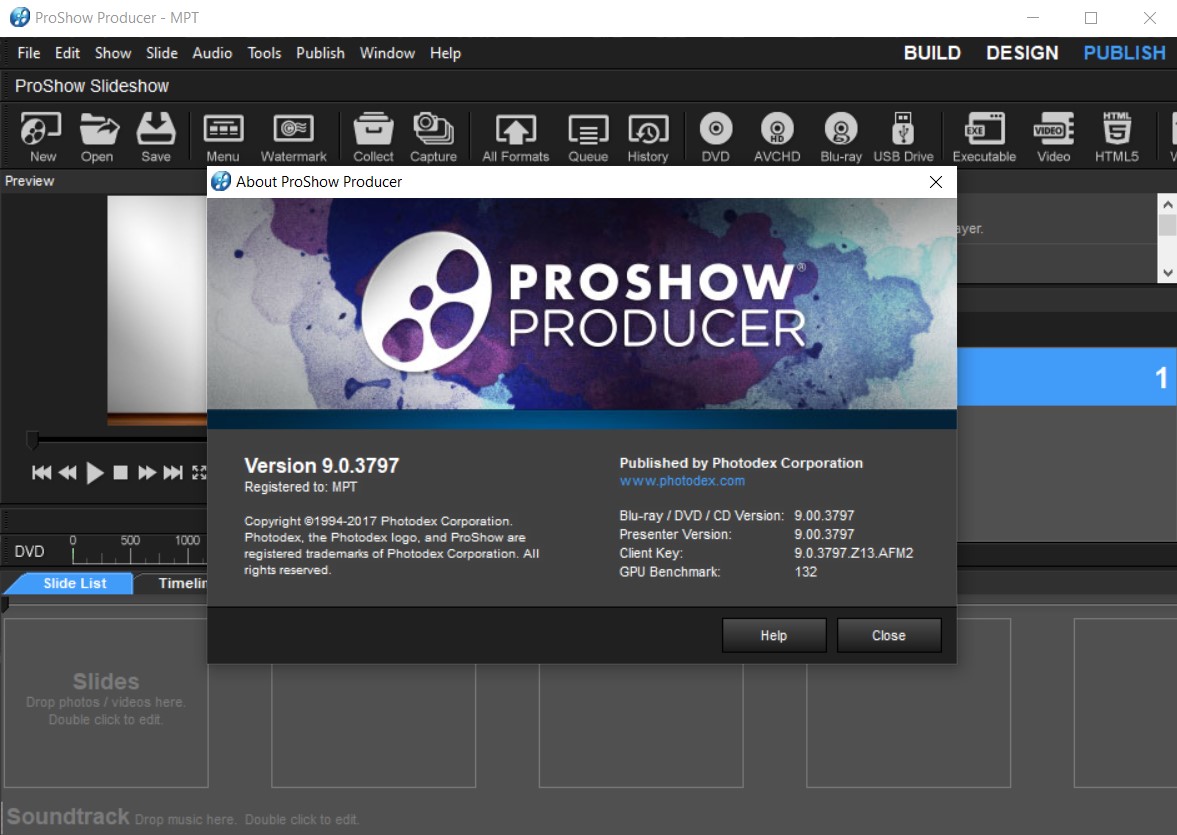Open the Watermark tool
This screenshot has height=835, width=1177.
click(293, 136)
